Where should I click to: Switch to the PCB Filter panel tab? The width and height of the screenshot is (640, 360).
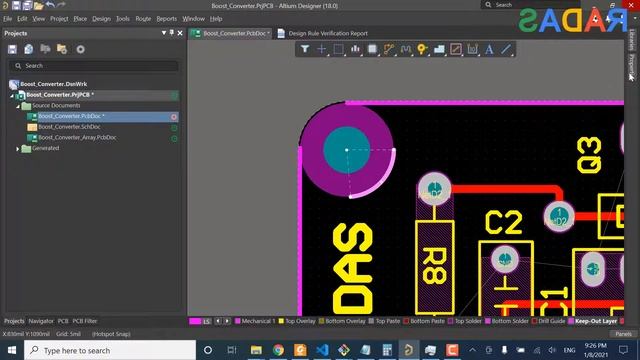(85, 321)
